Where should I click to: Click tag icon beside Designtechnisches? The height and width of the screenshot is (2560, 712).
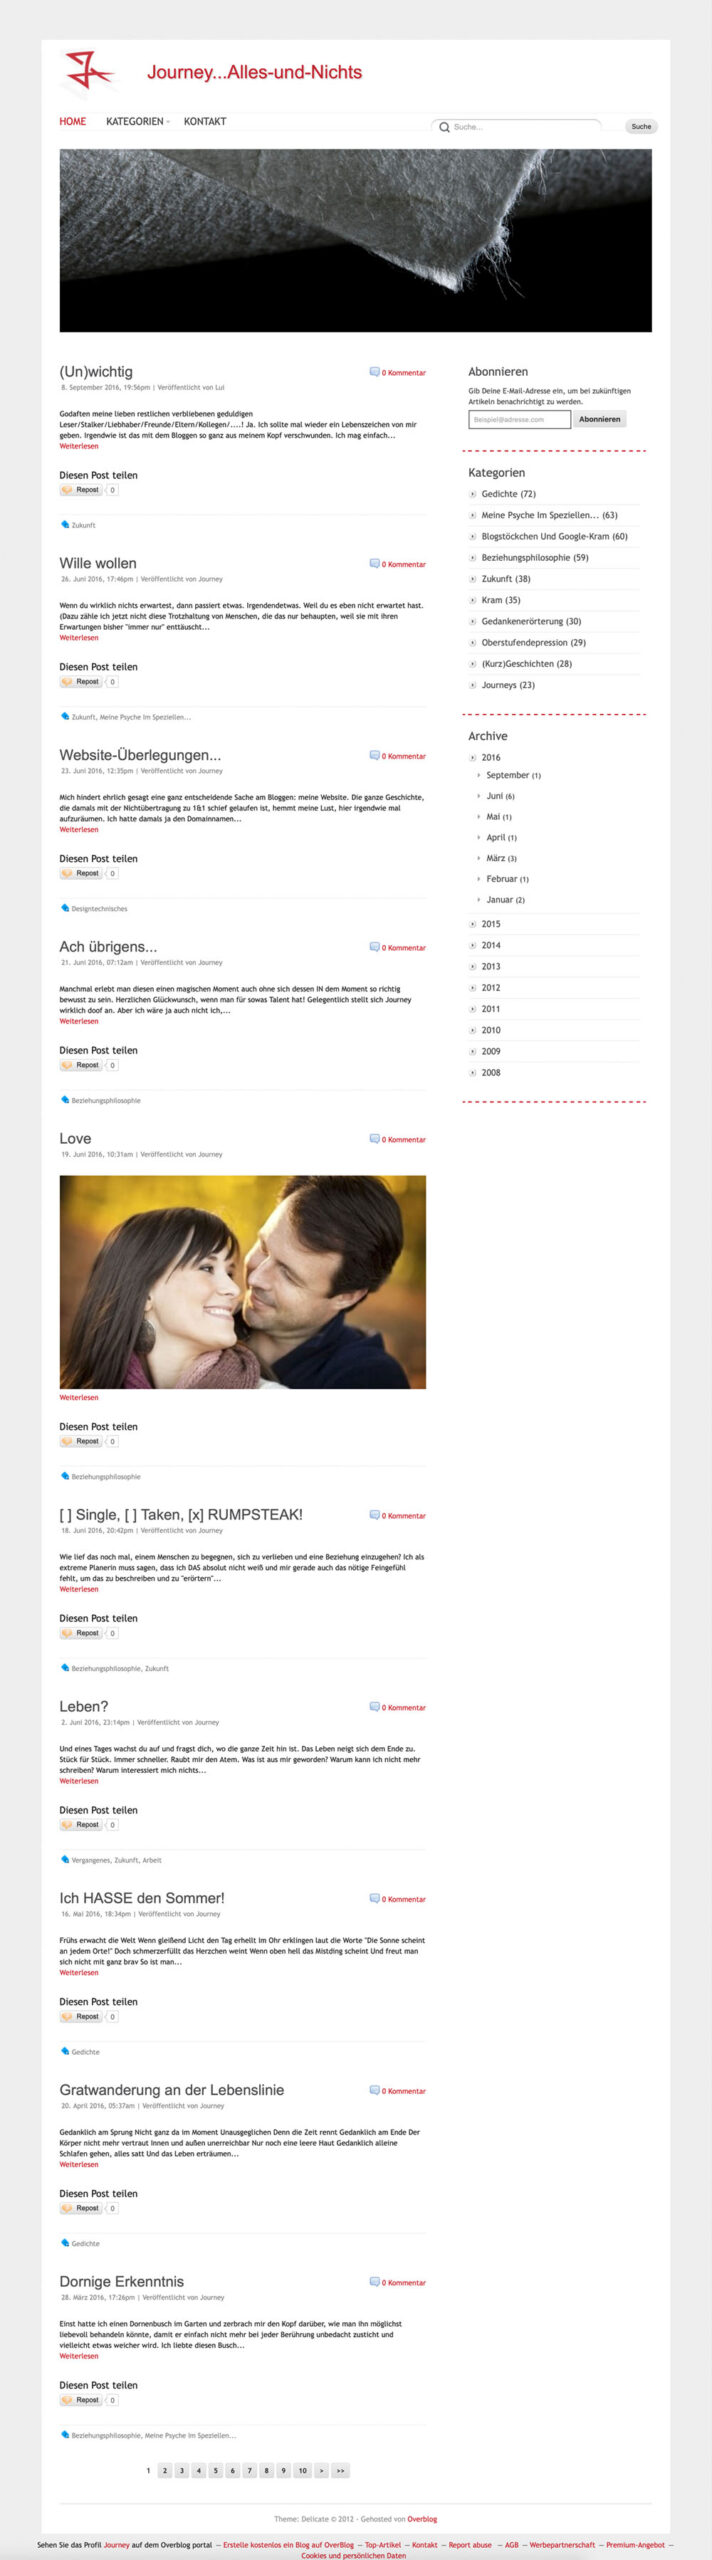(65, 908)
